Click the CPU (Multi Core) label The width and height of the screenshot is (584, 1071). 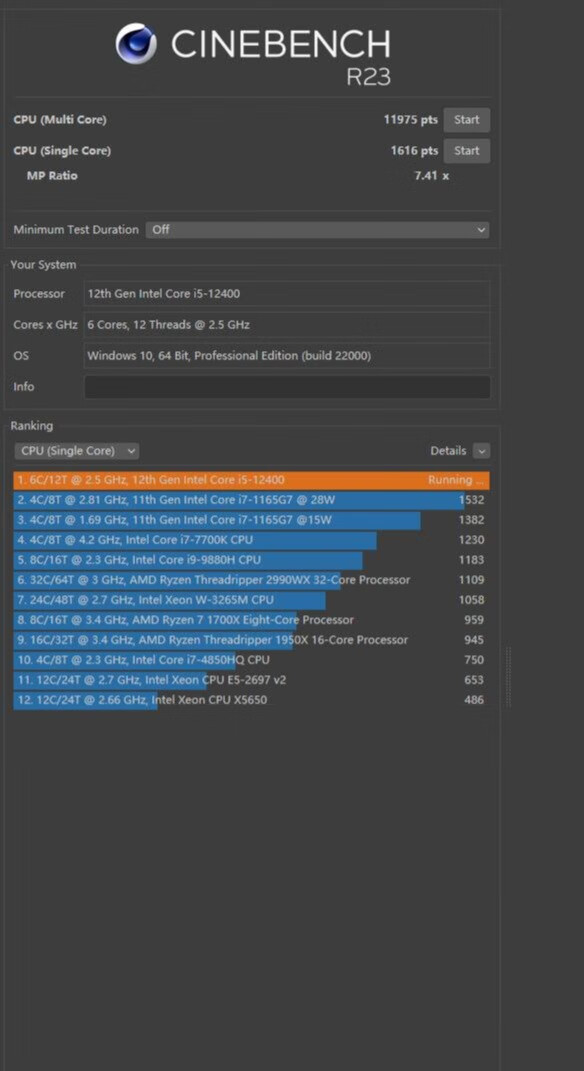(60, 120)
